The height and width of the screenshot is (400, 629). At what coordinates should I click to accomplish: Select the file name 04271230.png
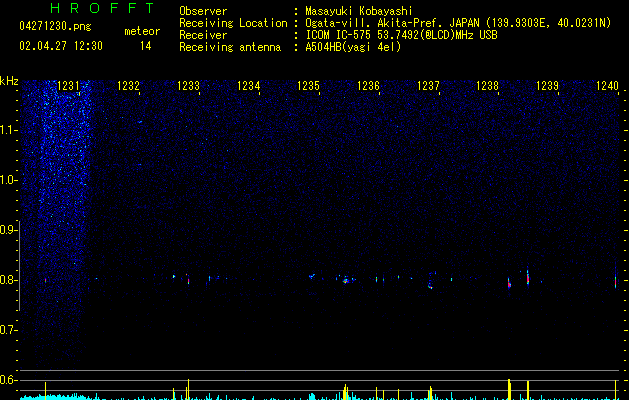pyautogui.click(x=55, y=27)
